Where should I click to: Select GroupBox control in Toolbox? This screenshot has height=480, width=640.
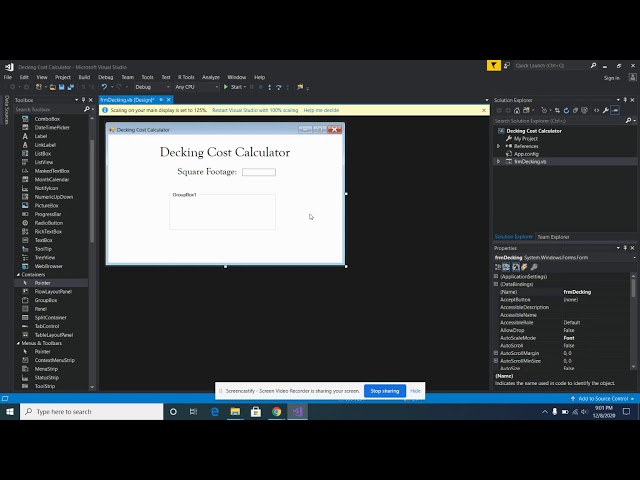click(x=46, y=300)
